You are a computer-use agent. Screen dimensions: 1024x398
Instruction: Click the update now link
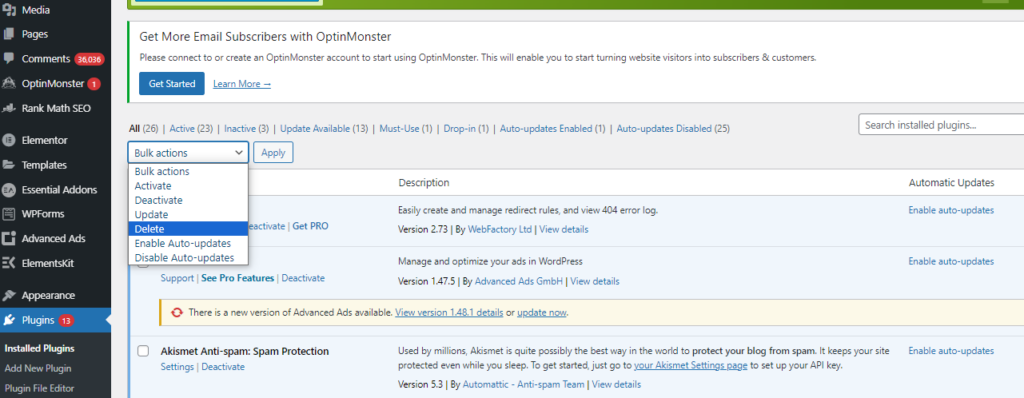pos(541,313)
